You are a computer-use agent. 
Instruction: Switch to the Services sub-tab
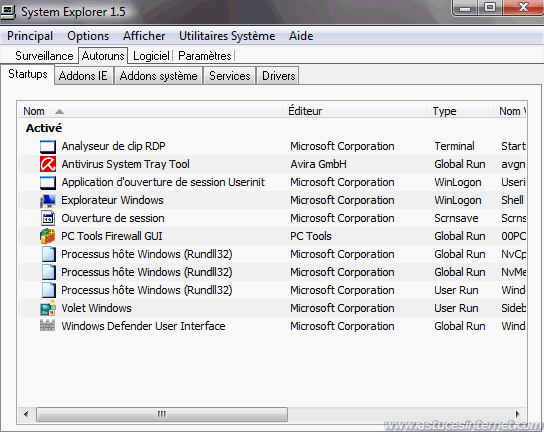click(230, 76)
